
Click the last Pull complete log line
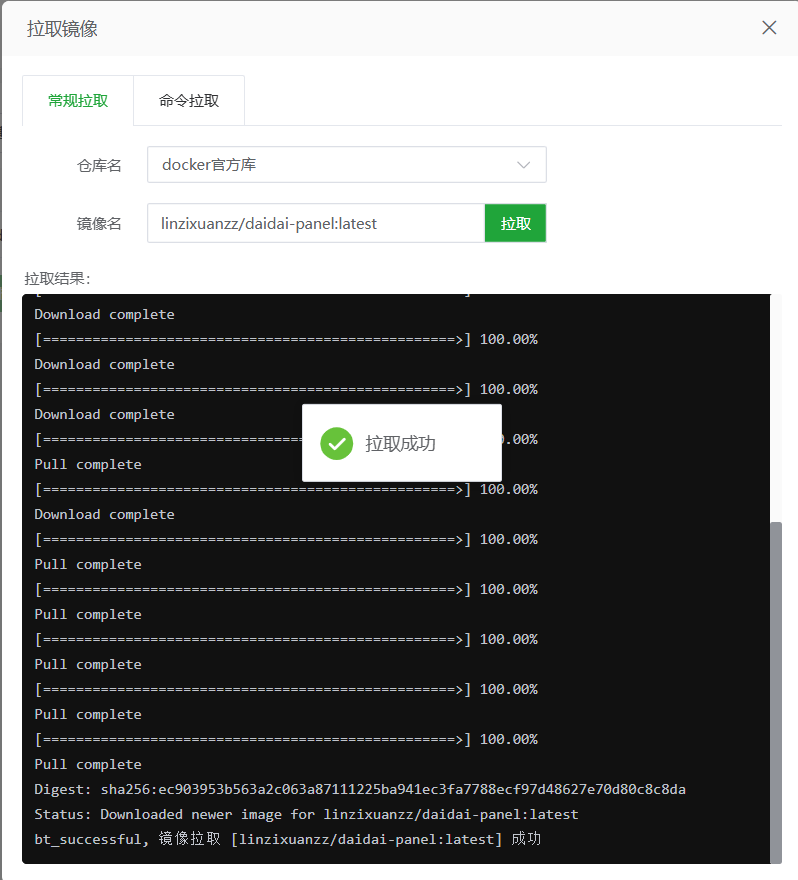(x=88, y=765)
